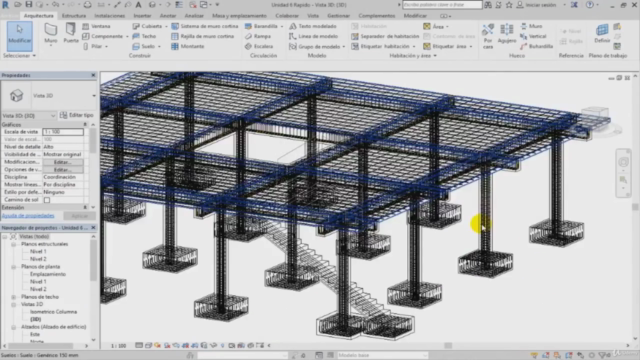Collapse Vistas 3D tree node
The width and height of the screenshot is (640, 360).
pyautogui.click(x=13, y=304)
